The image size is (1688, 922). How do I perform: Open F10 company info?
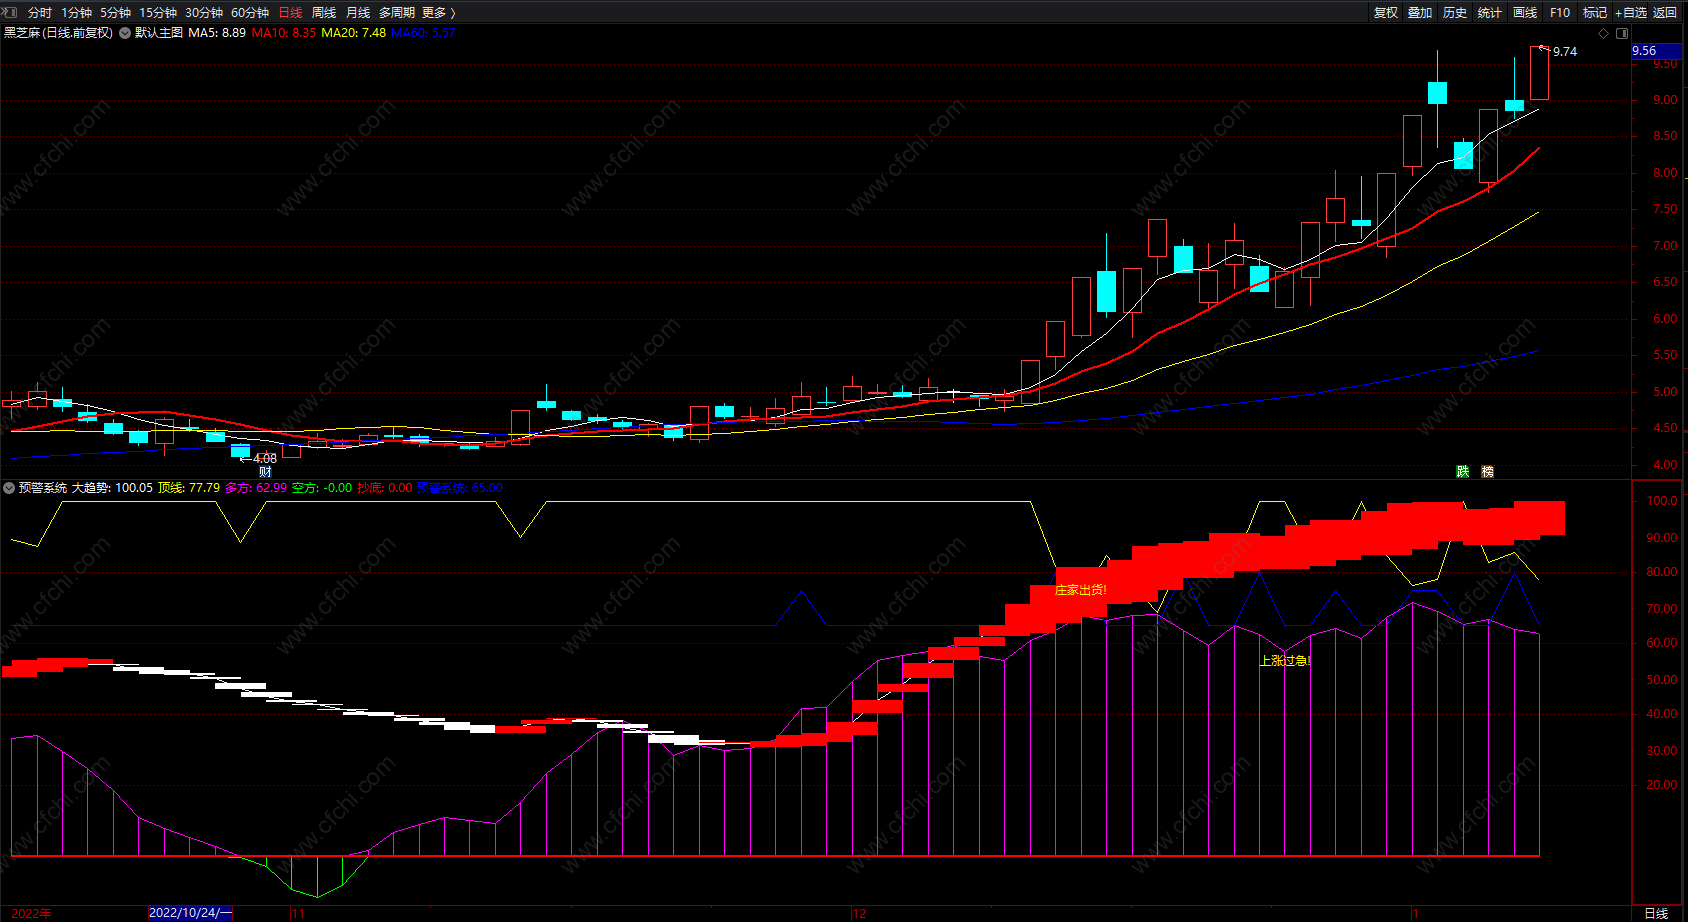[1560, 13]
